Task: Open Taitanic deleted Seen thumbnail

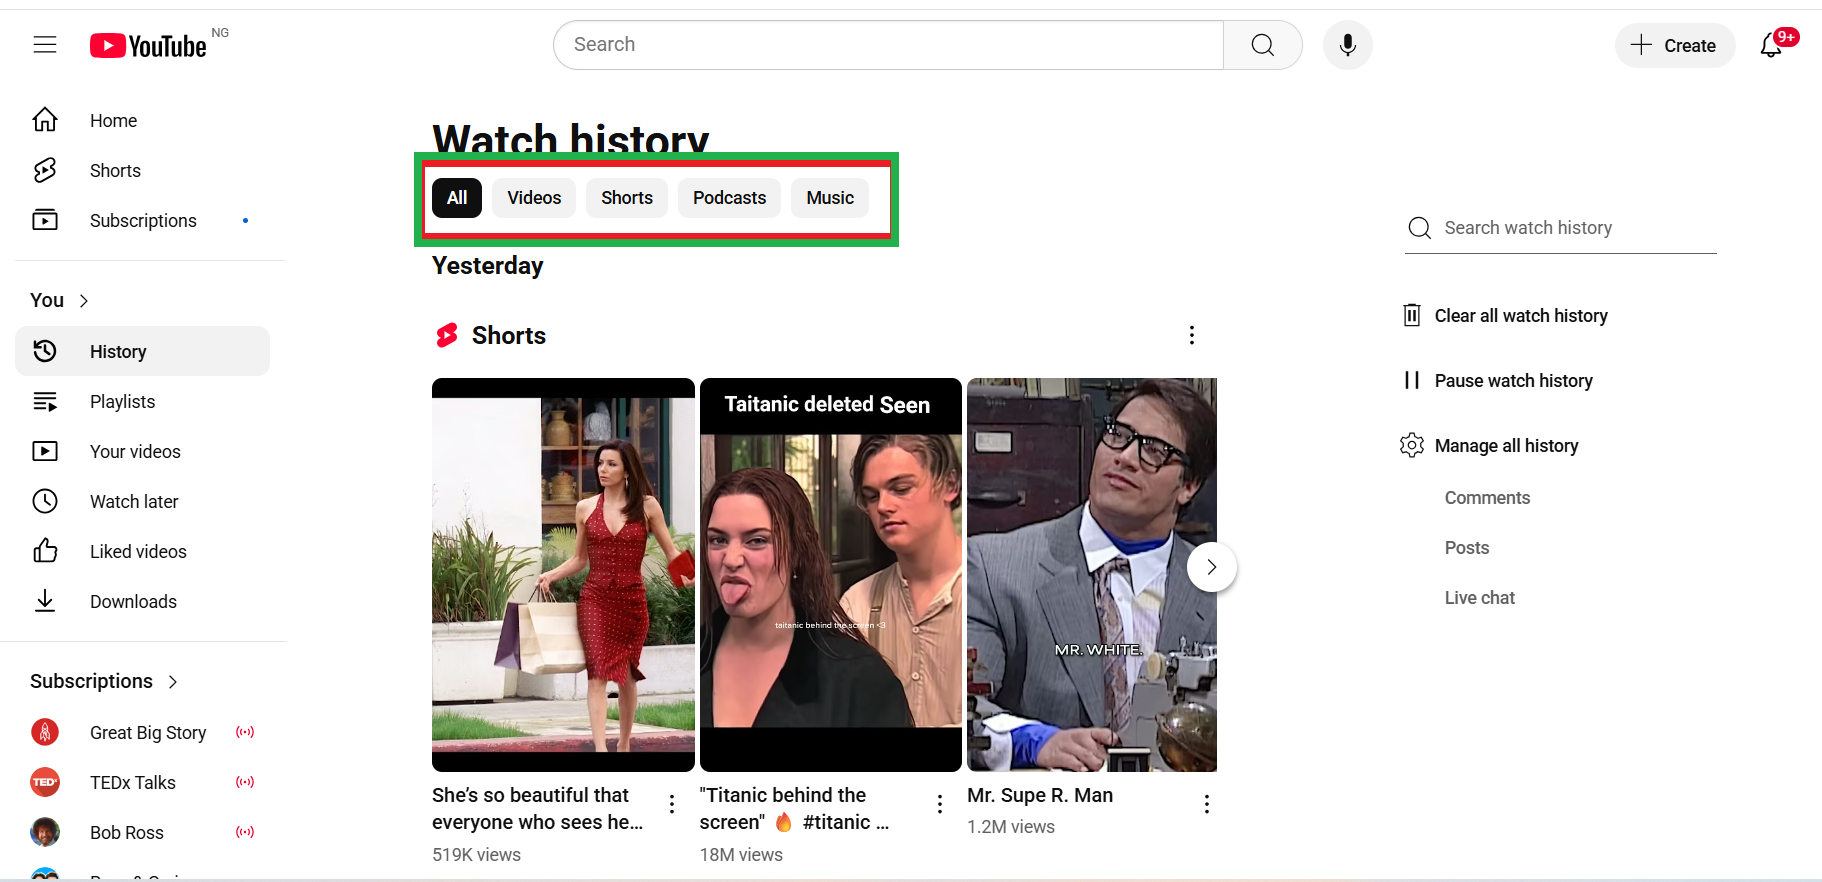Action: (x=831, y=575)
